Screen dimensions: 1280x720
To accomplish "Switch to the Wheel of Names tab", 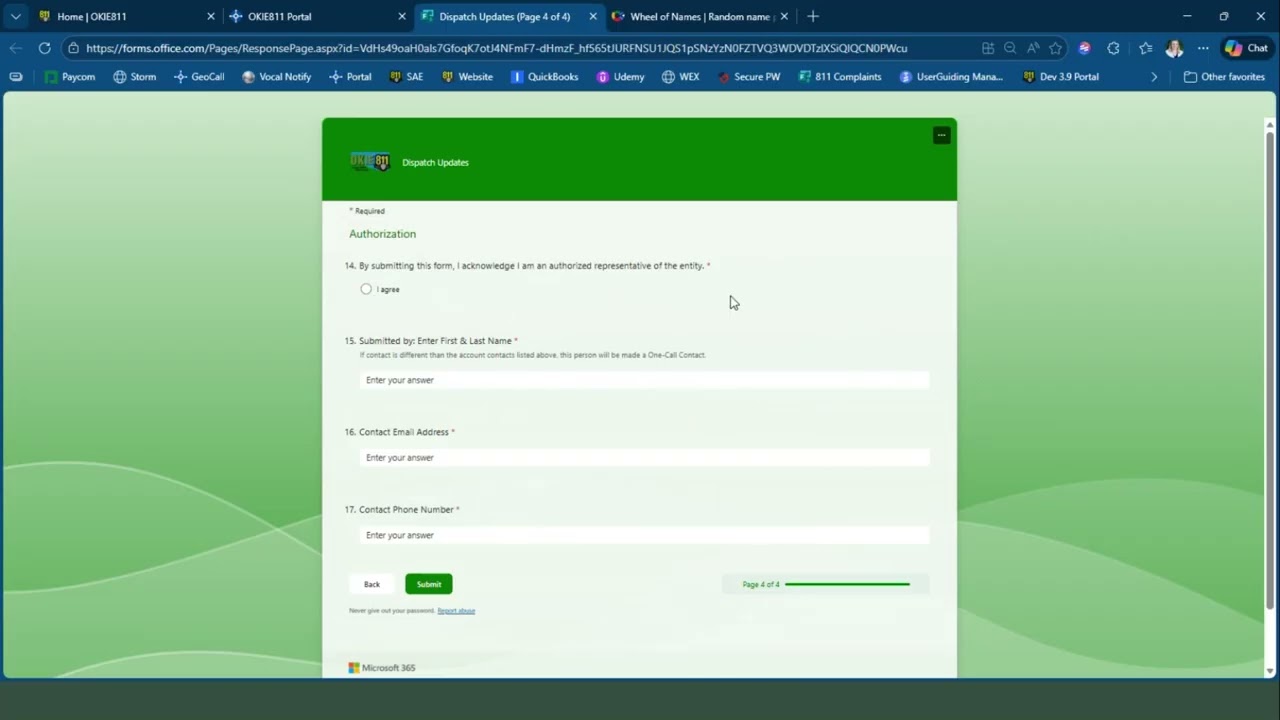I will (700, 17).
